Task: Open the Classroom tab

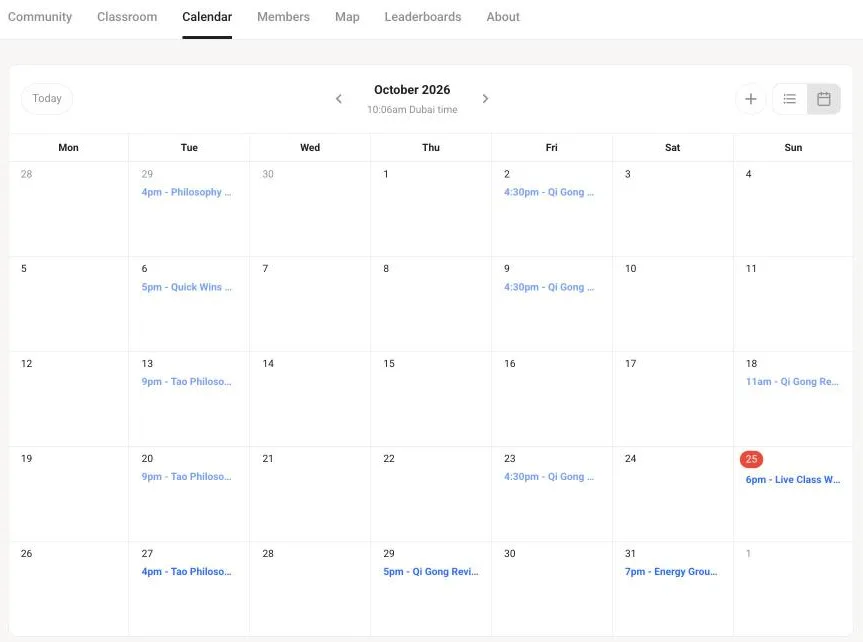Action: pos(127,17)
